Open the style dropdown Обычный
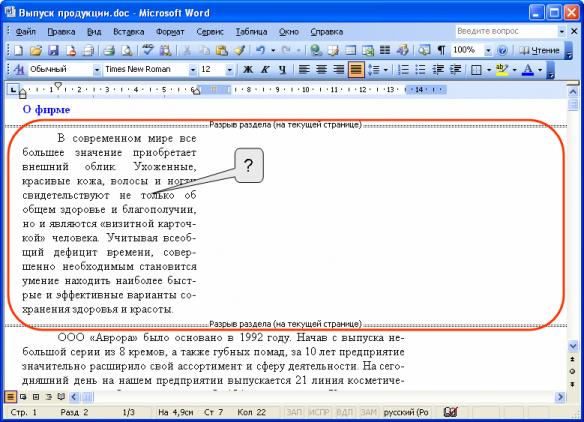The image size is (584, 422). click(96, 69)
